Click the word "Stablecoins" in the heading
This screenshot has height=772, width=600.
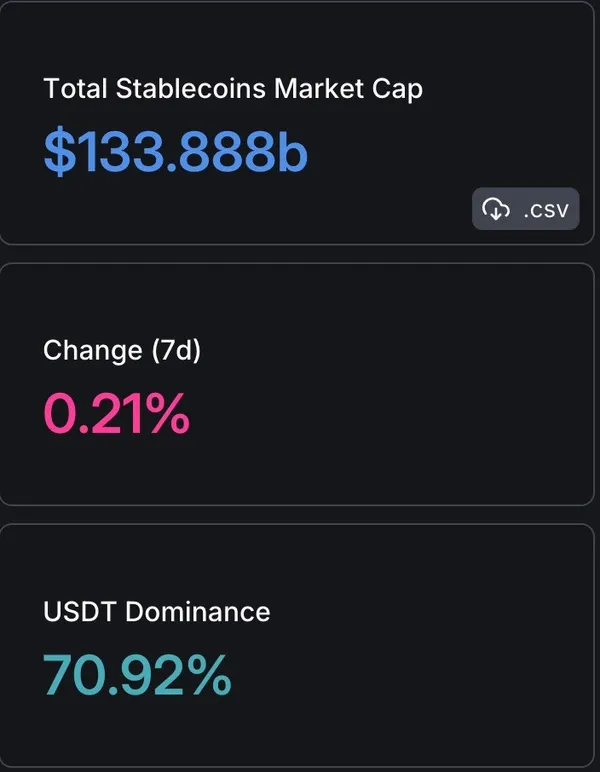(x=191, y=88)
